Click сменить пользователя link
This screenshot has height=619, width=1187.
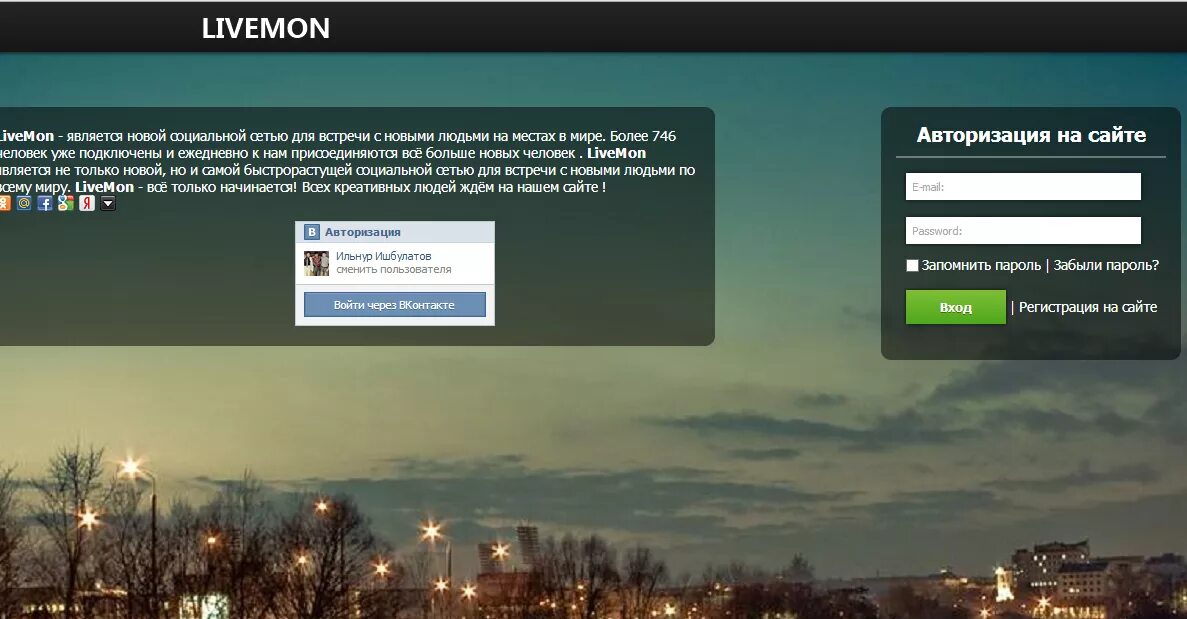[394, 269]
